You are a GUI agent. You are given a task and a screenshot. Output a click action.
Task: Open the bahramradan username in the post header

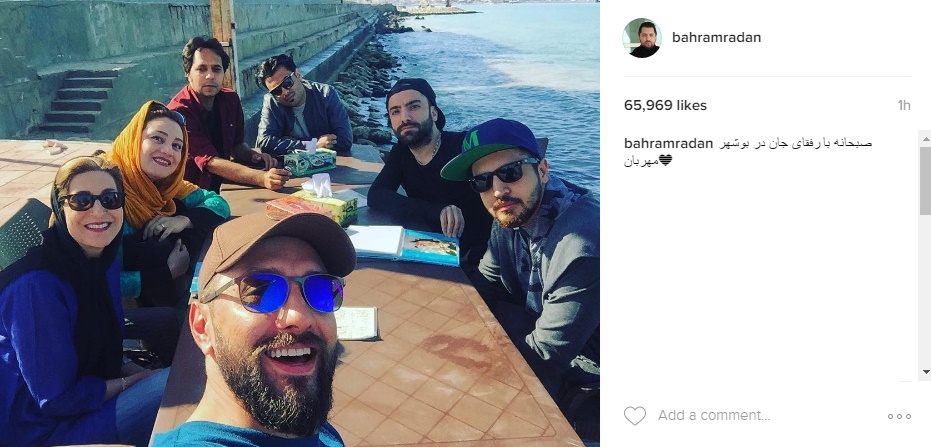pyautogui.click(x=716, y=37)
